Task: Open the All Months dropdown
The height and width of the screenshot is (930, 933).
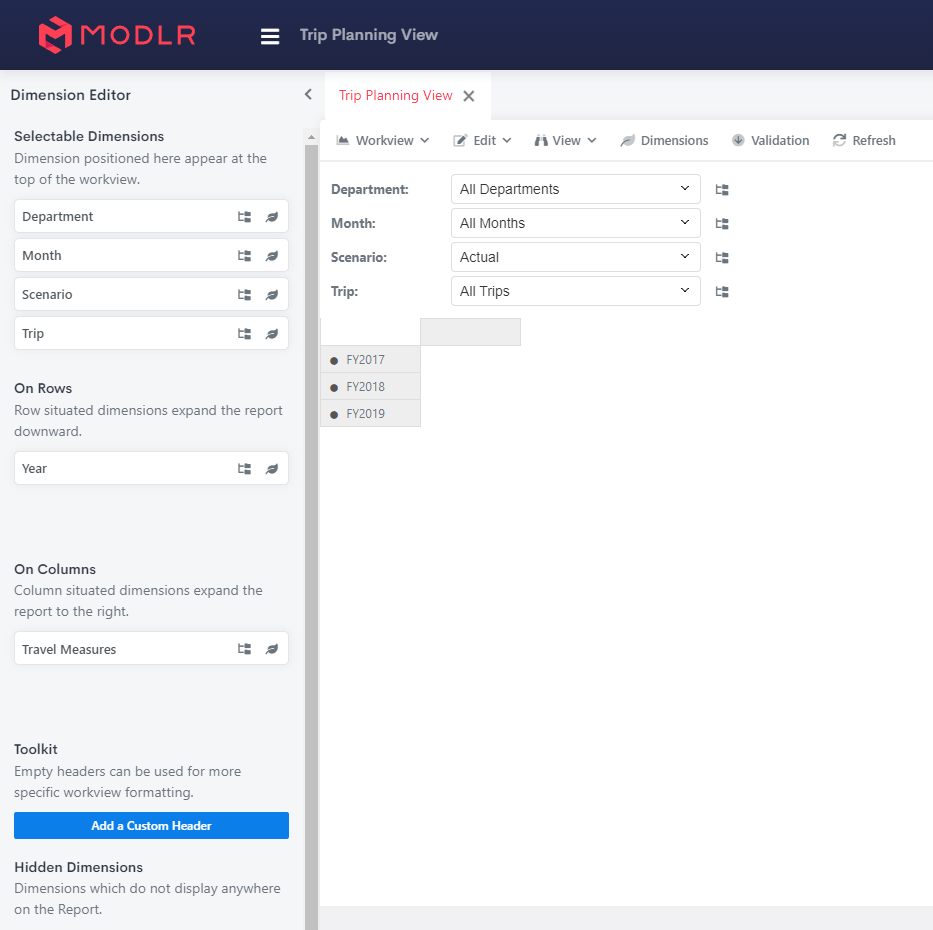Action: (x=575, y=223)
